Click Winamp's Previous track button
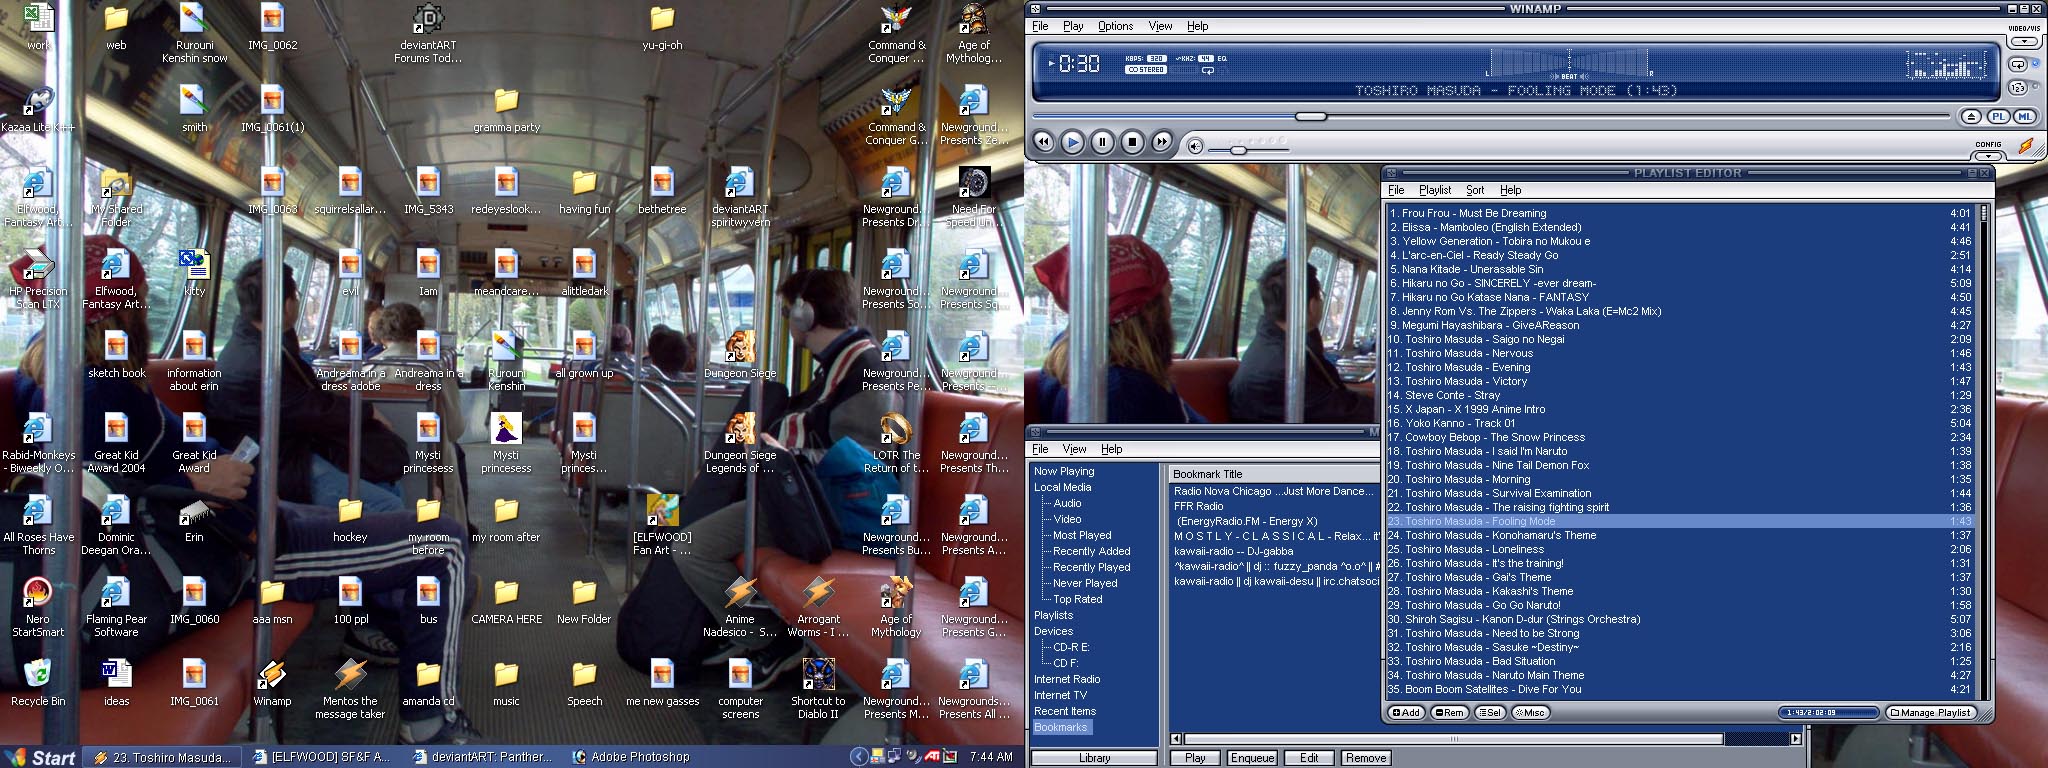This screenshot has height=768, width=2048. pyautogui.click(x=1043, y=142)
